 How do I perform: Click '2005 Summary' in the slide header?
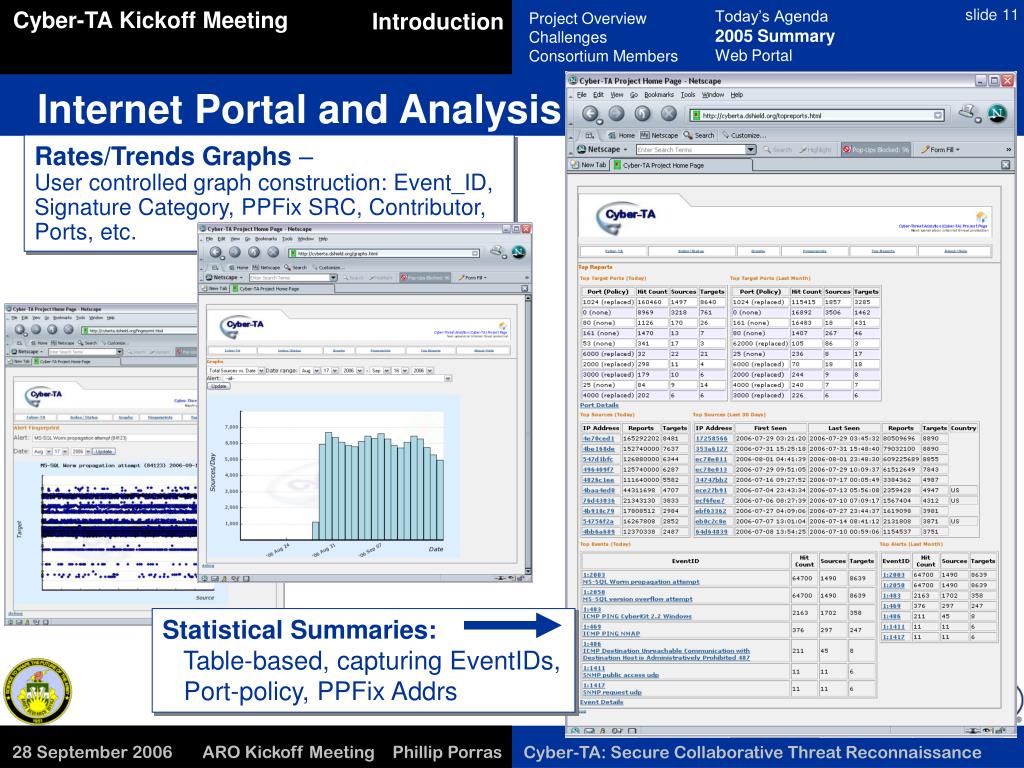[775, 36]
